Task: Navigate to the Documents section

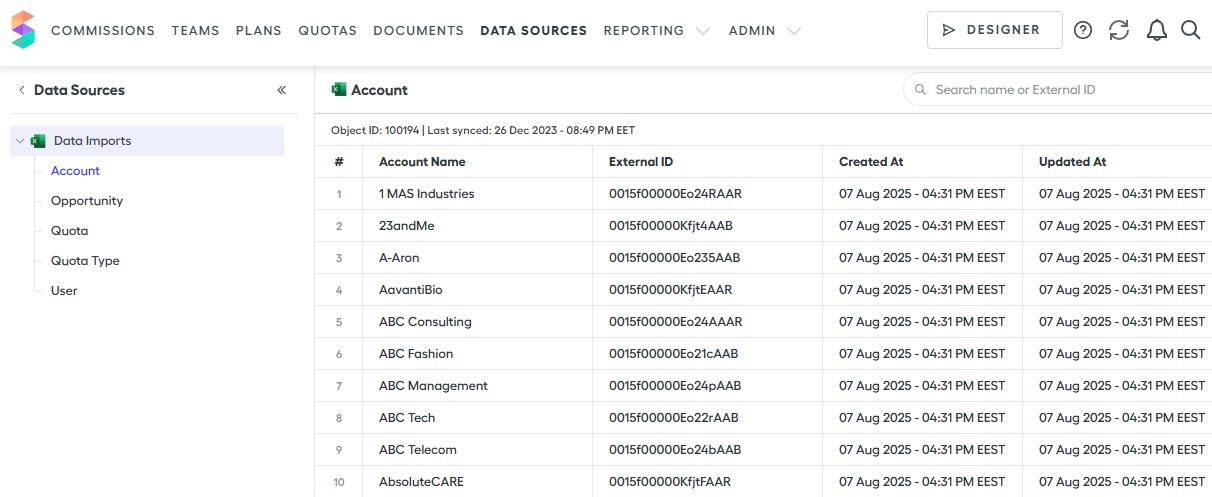Action: 418,31
